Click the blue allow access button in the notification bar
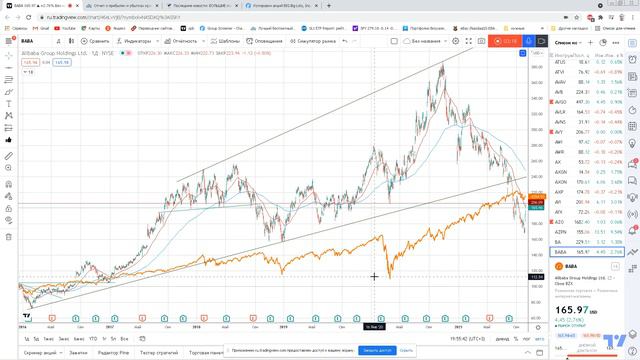This screenshot has height=360, width=640. (377, 350)
